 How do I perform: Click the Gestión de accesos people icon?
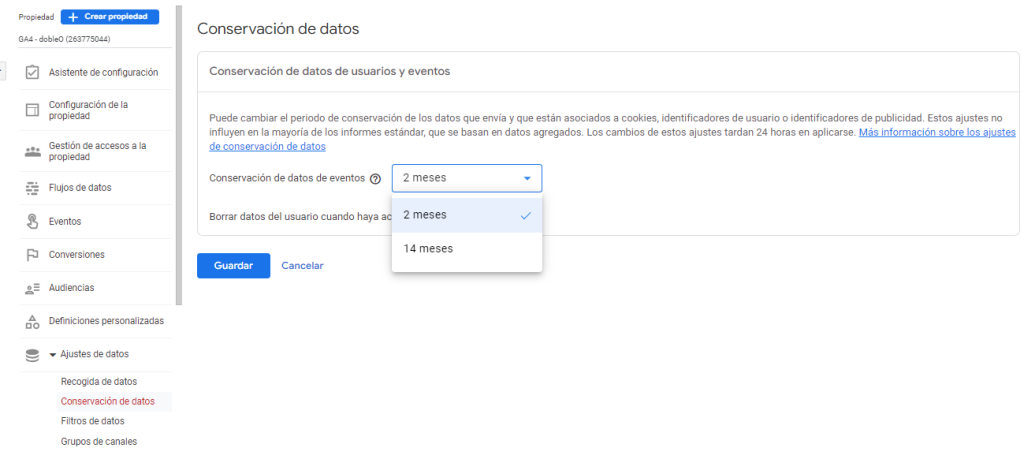32,151
